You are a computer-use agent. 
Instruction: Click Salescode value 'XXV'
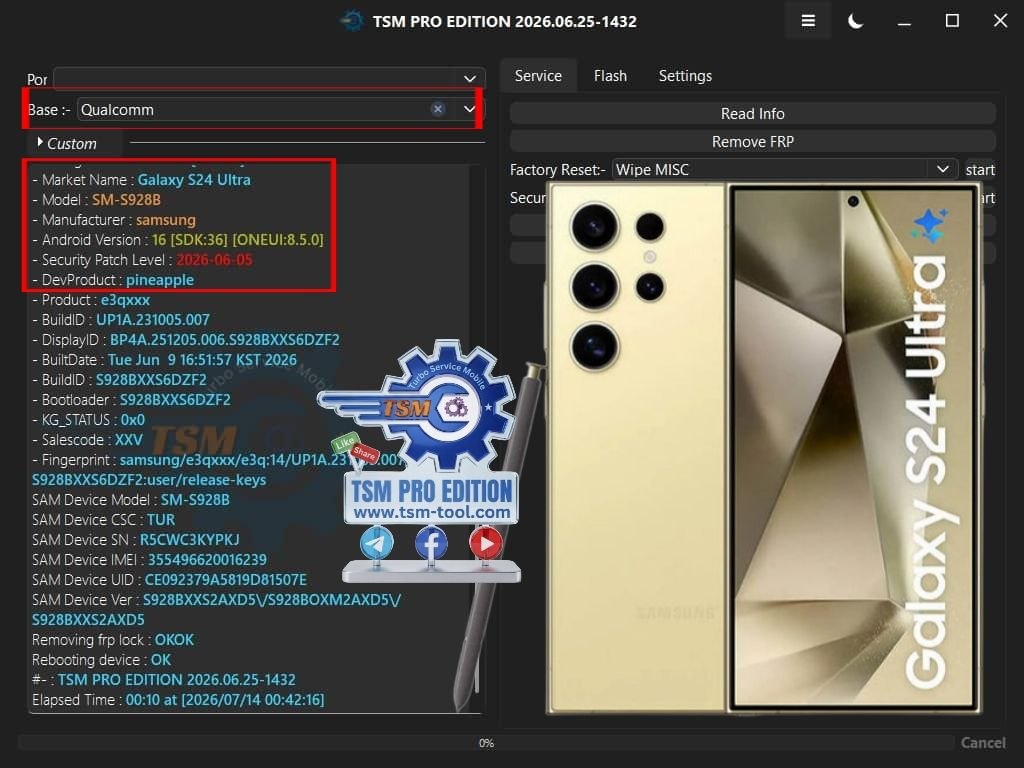coord(129,440)
